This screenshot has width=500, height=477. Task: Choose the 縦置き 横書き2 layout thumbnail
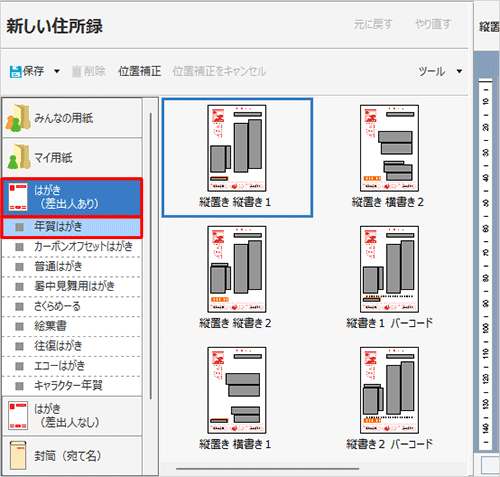(389, 148)
